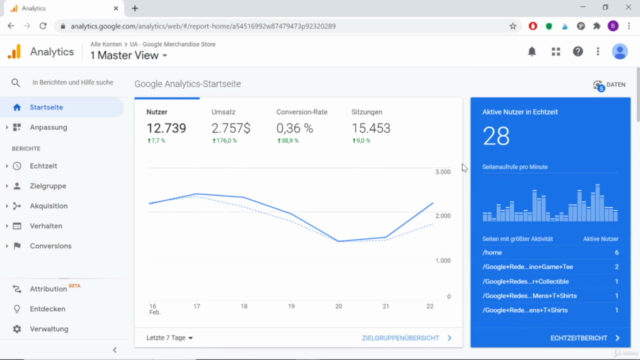The height and width of the screenshot is (360, 640).
Task: Bookmark page with the star icon
Action: tap(513, 26)
